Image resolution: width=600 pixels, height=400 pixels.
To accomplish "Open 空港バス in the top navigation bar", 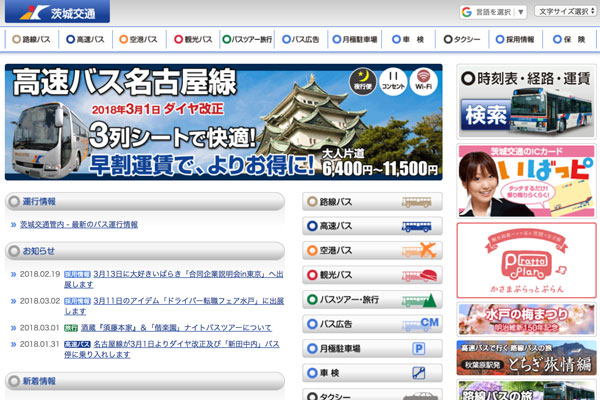I will tap(139, 39).
